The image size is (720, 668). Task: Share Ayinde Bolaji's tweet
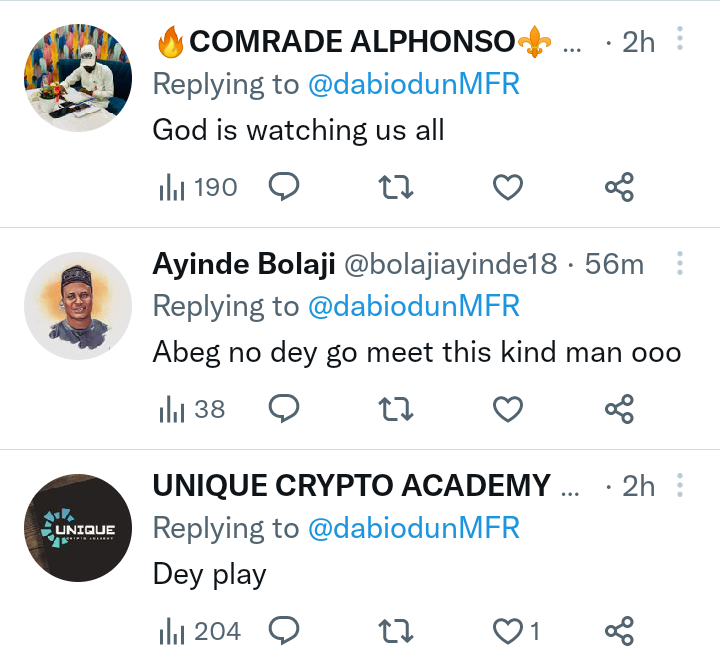pos(620,409)
